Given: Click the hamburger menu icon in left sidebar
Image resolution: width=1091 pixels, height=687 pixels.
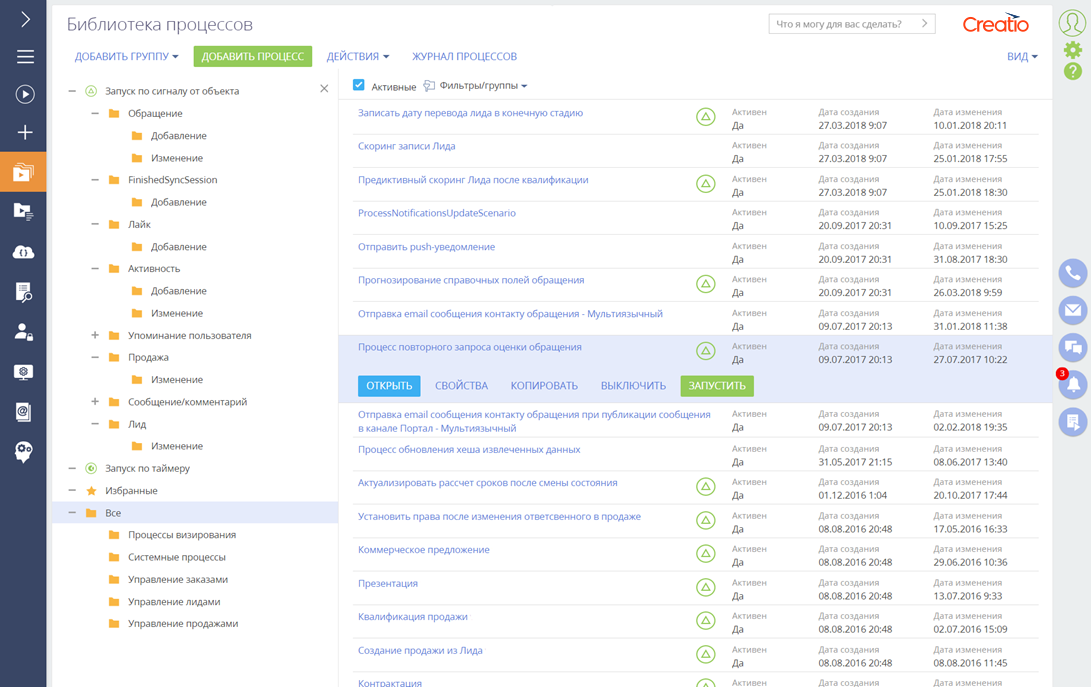Looking at the screenshot, I should coord(25,57).
